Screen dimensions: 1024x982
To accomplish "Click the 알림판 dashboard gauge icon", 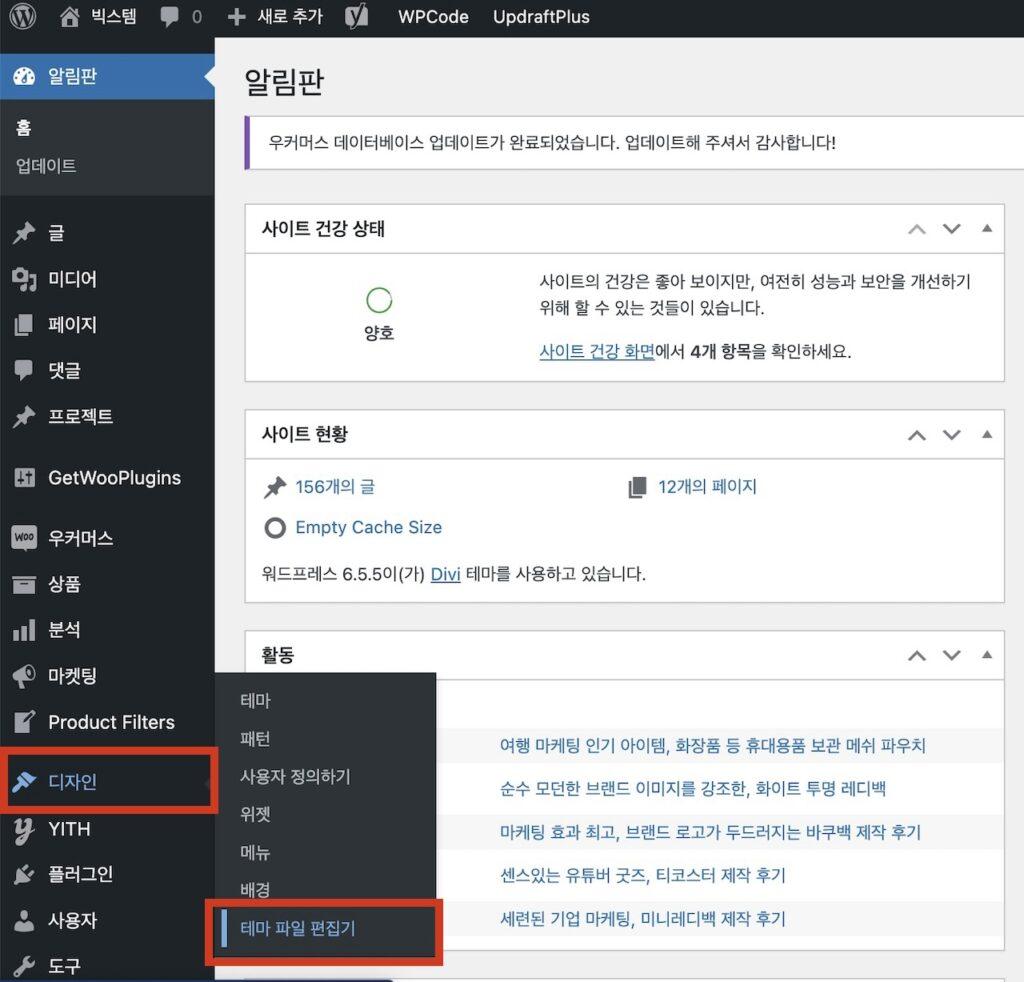I will (24, 76).
